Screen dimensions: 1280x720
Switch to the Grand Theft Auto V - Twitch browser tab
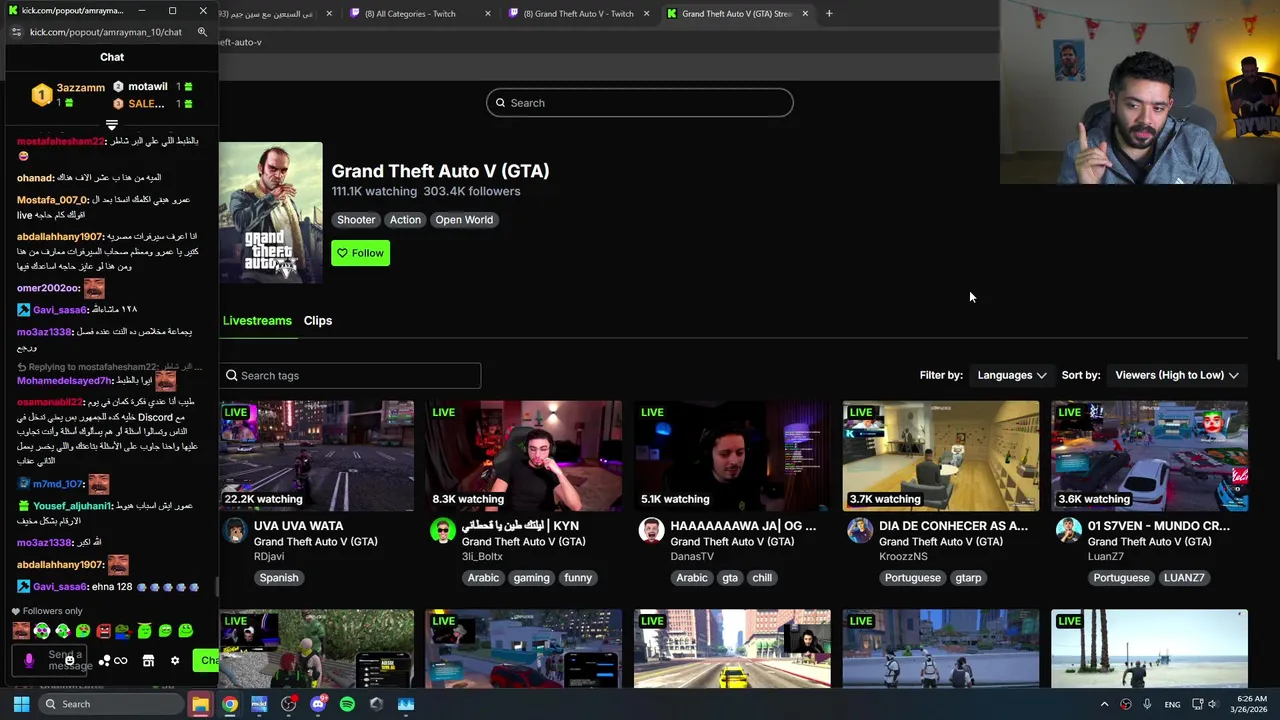click(x=578, y=14)
